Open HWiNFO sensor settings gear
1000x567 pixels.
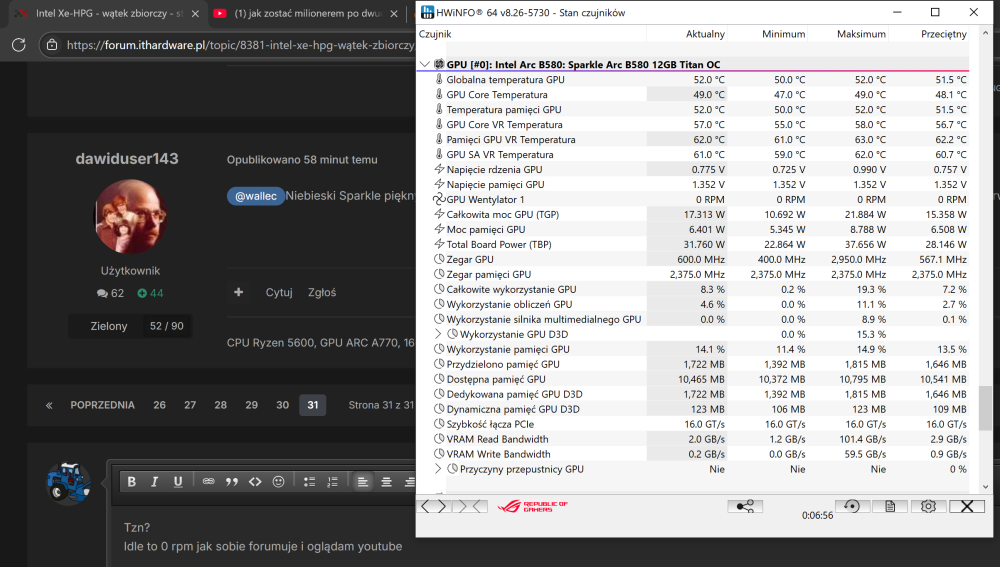click(x=929, y=506)
